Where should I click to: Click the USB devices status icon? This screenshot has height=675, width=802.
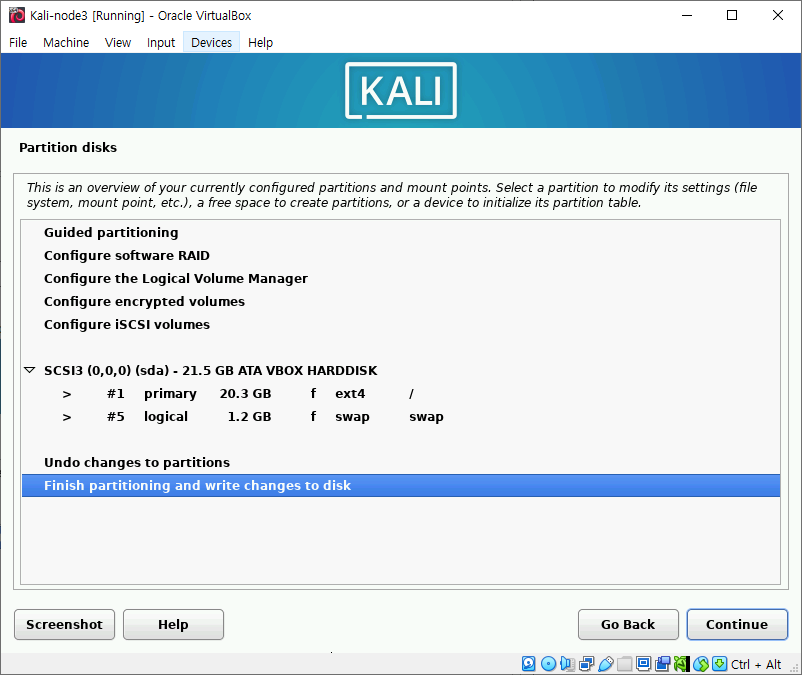pos(606,664)
